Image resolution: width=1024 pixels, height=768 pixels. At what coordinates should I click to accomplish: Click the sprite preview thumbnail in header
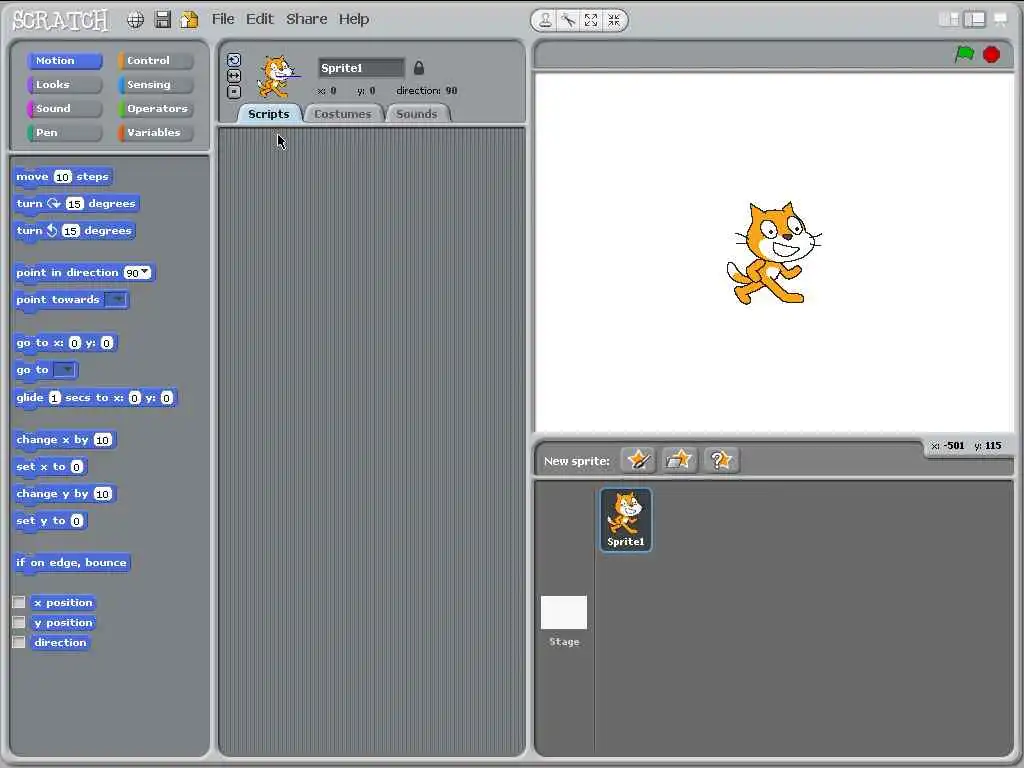(278, 76)
